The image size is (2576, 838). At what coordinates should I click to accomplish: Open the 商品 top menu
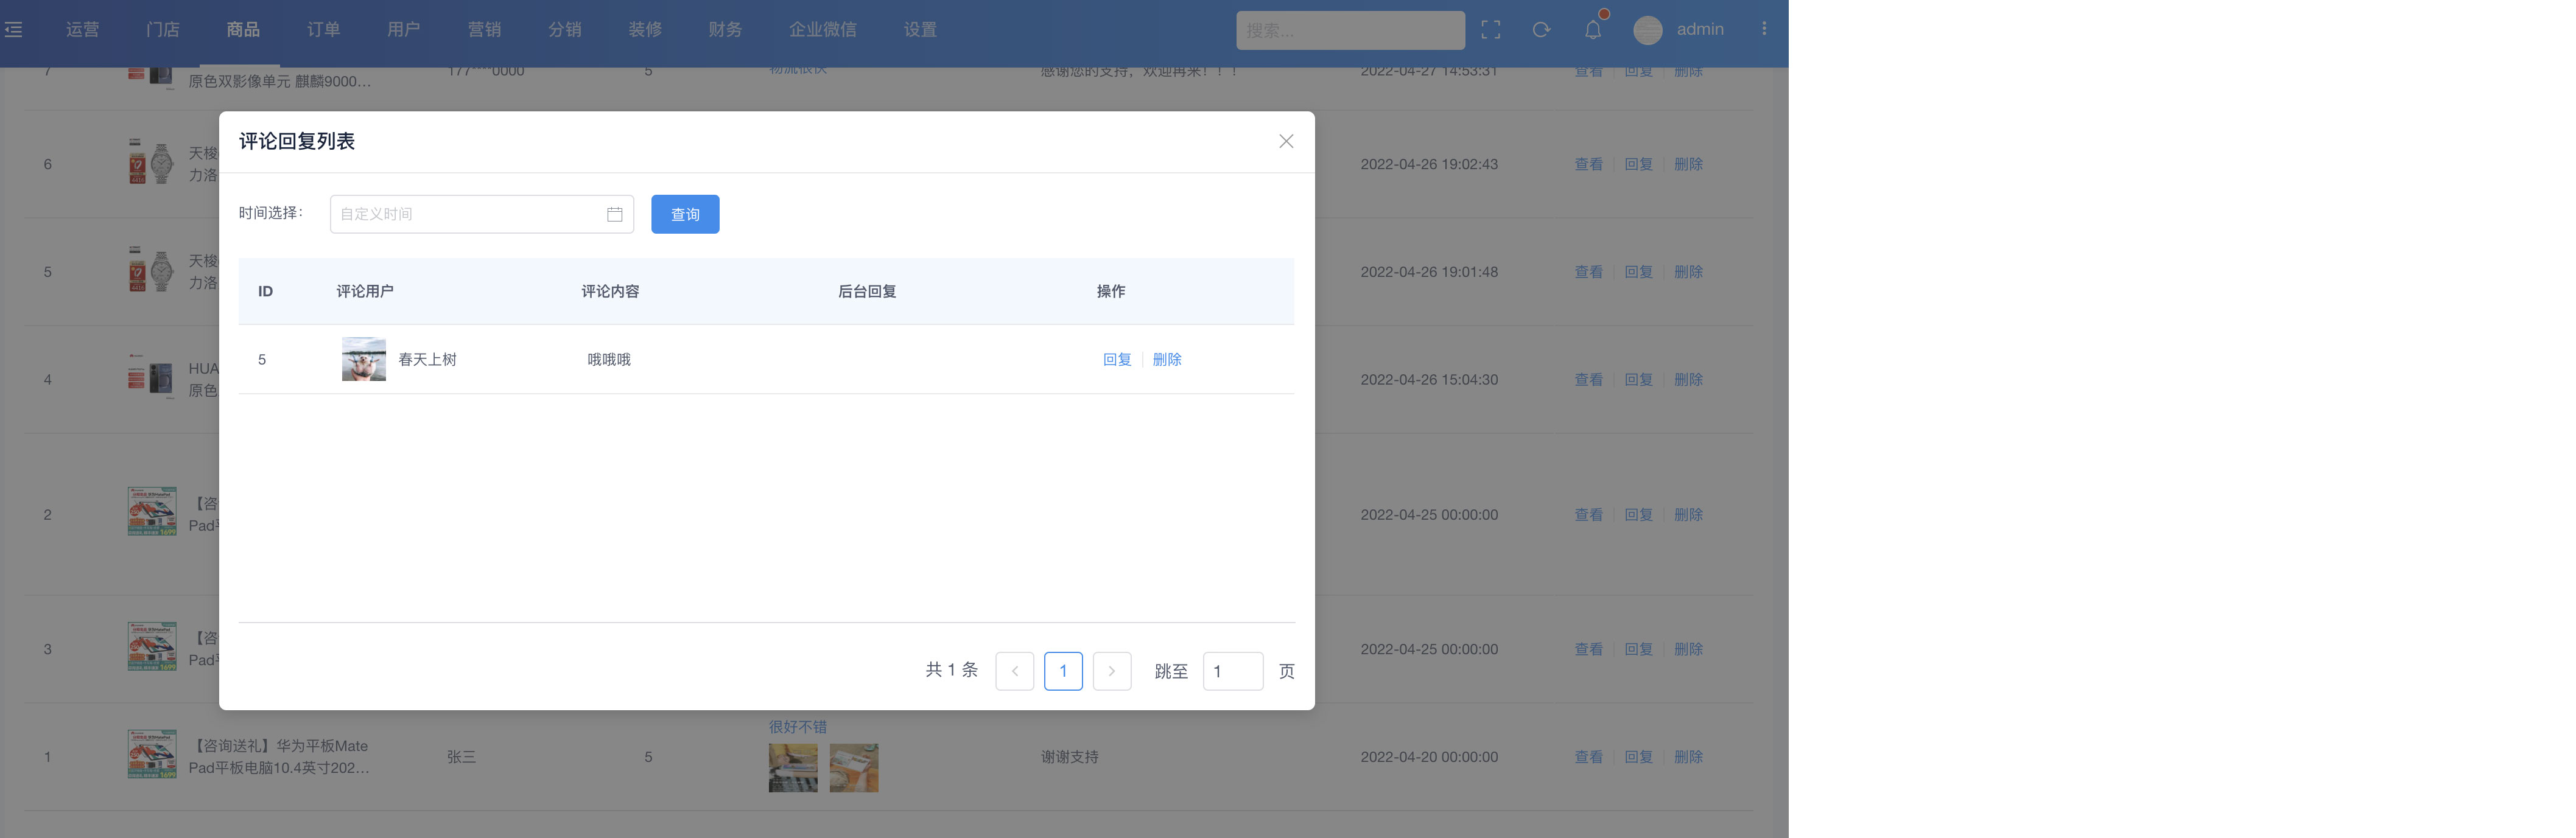tap(243, 30)
